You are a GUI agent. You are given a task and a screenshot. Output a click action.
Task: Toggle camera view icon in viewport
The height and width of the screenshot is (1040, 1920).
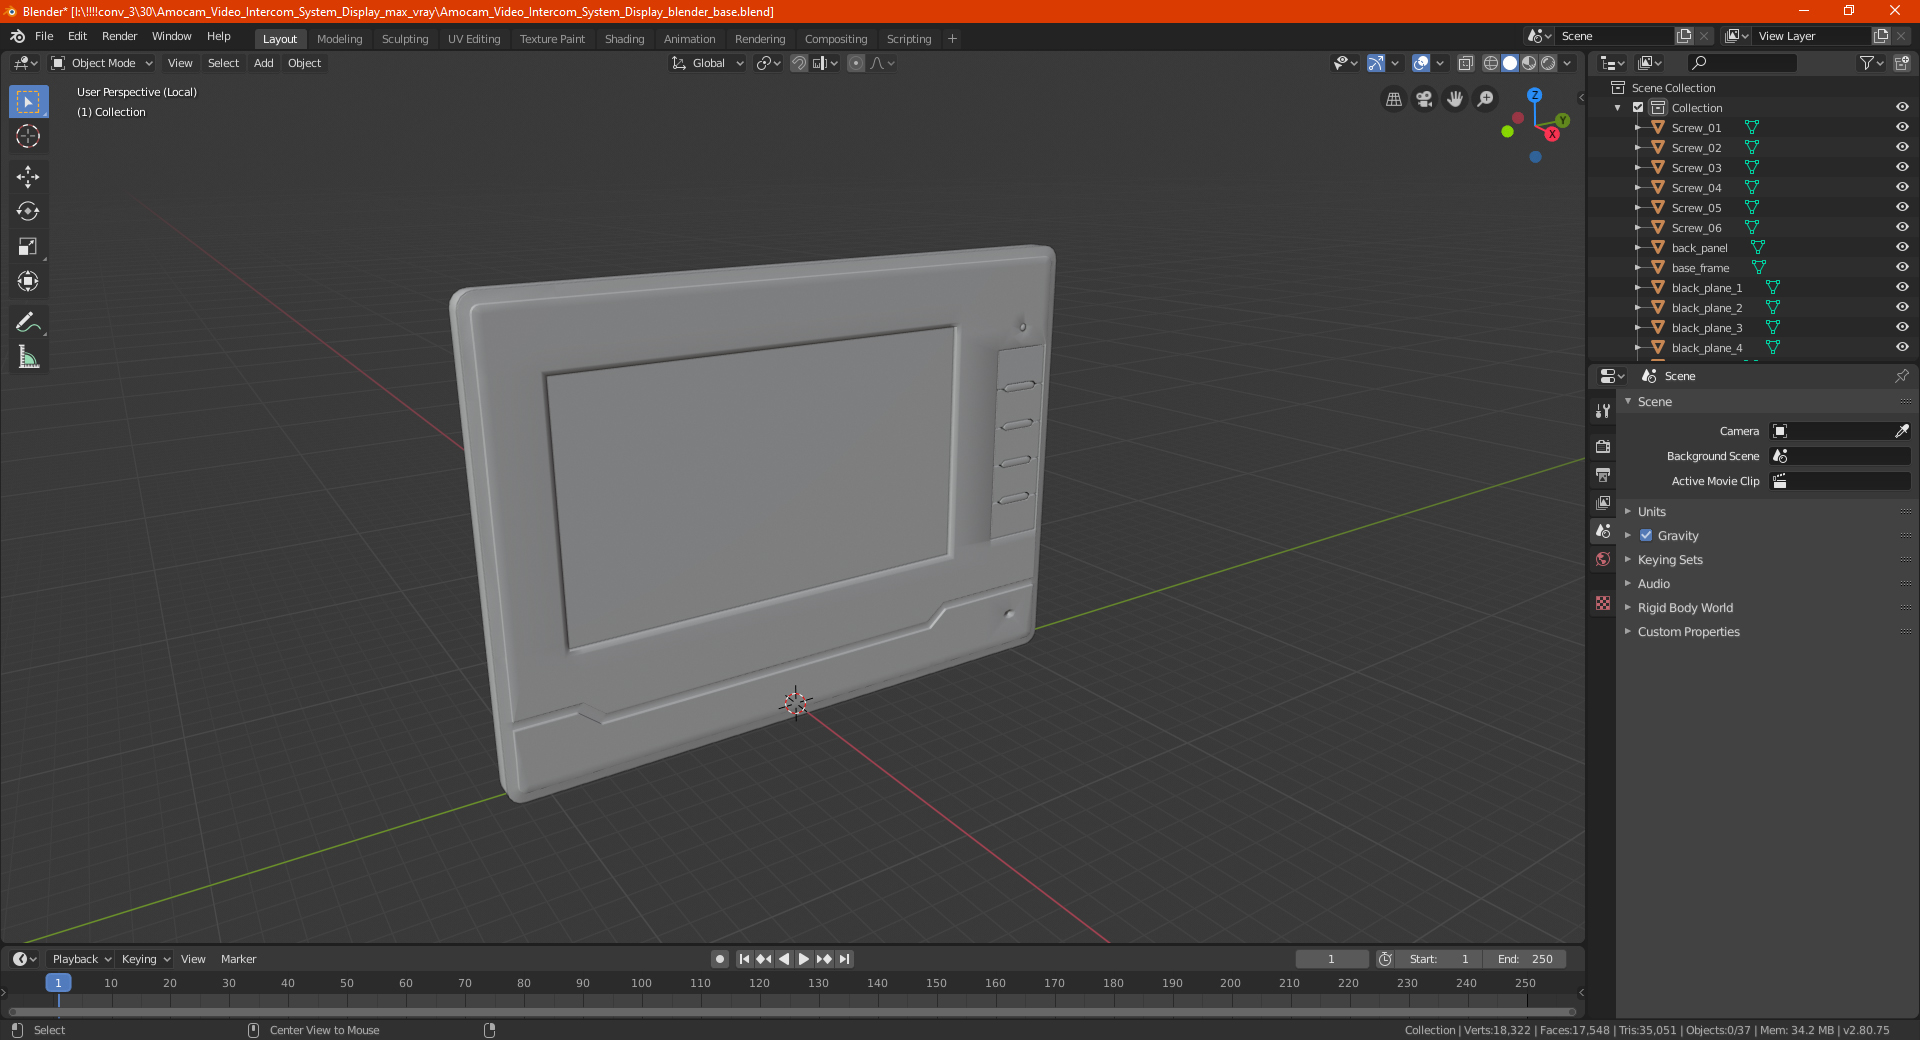[x=1424, y=99]
